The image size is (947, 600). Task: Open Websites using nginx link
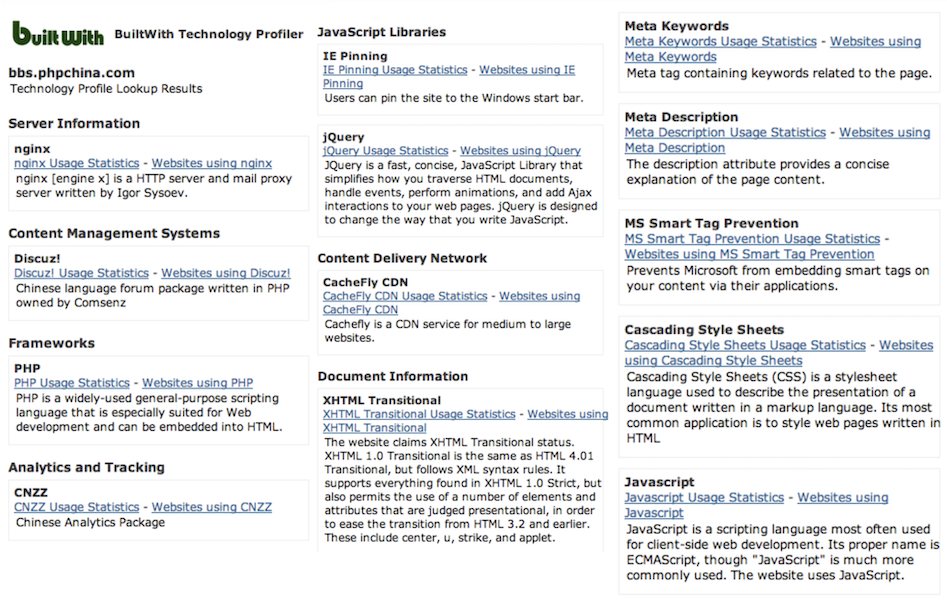click(x=212, y=164)
